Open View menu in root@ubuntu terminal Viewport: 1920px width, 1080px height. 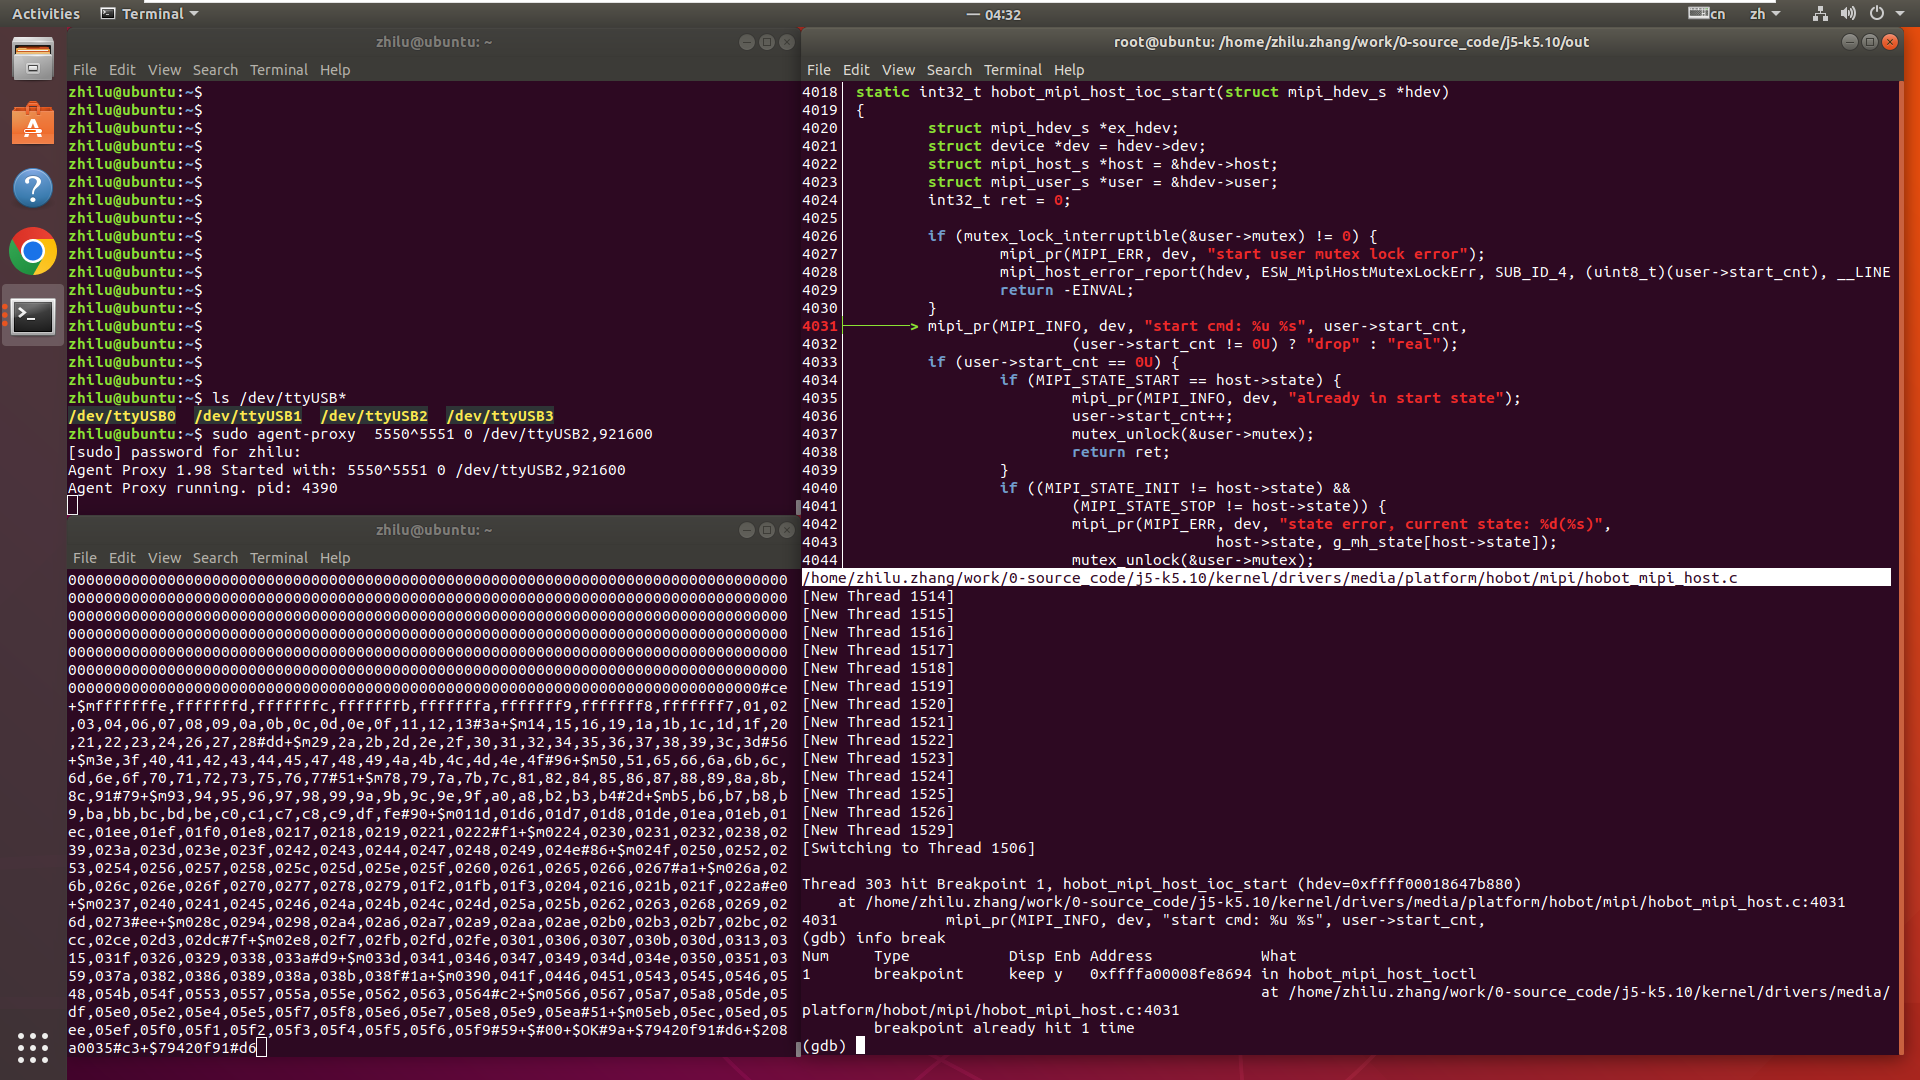(898, 70)
